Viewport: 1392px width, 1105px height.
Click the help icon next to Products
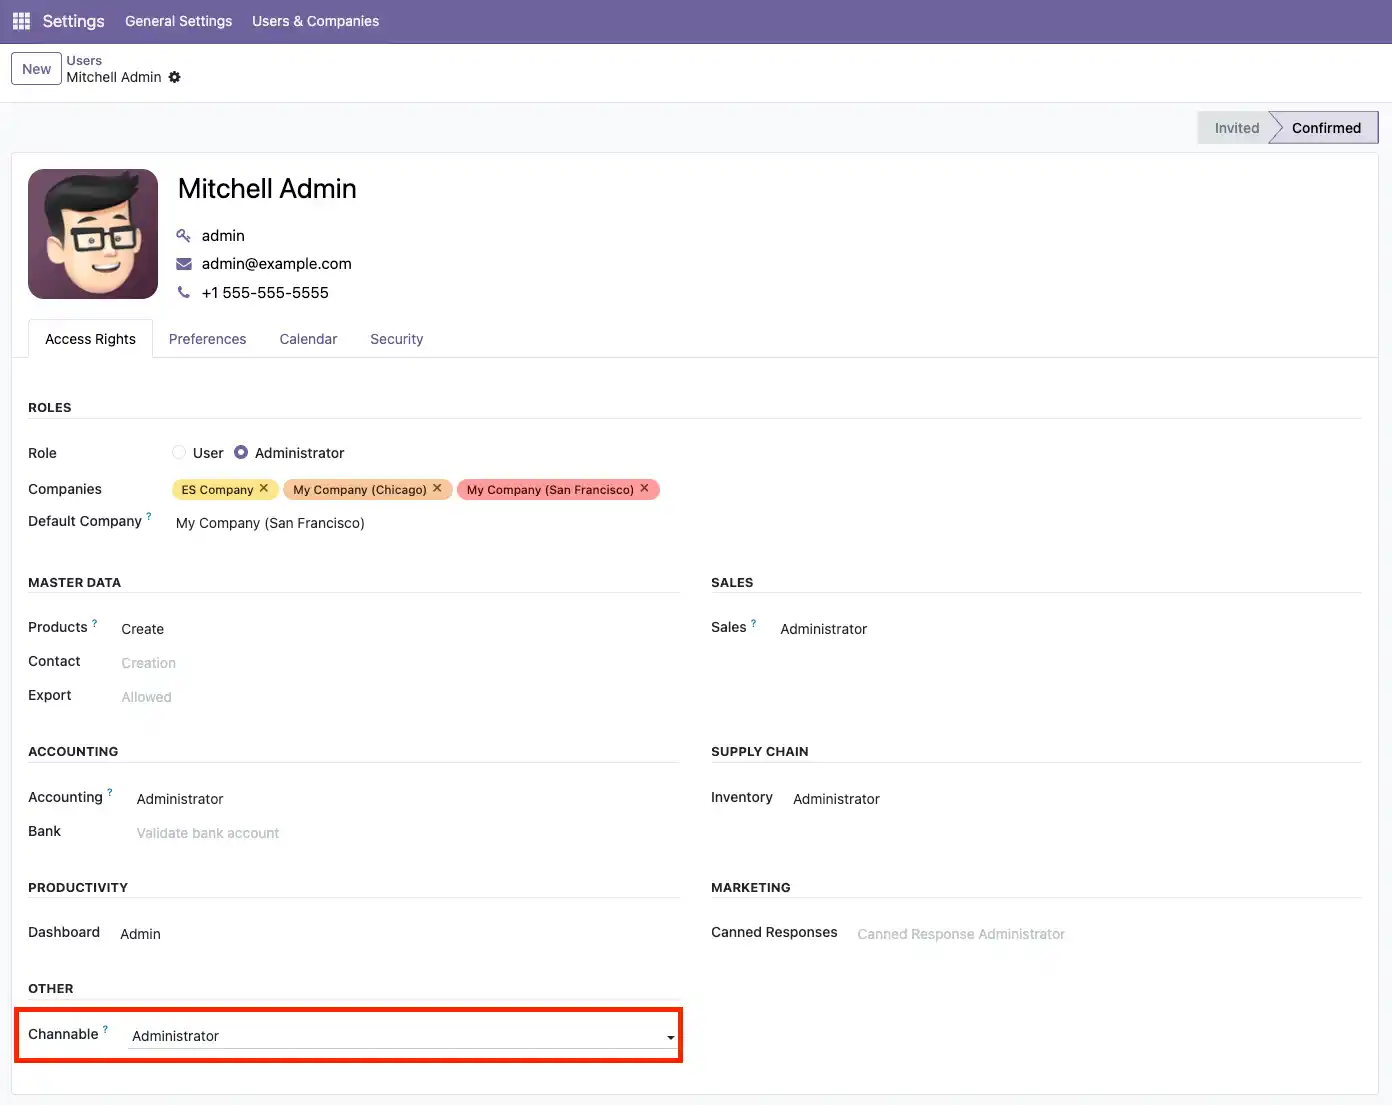94,621
